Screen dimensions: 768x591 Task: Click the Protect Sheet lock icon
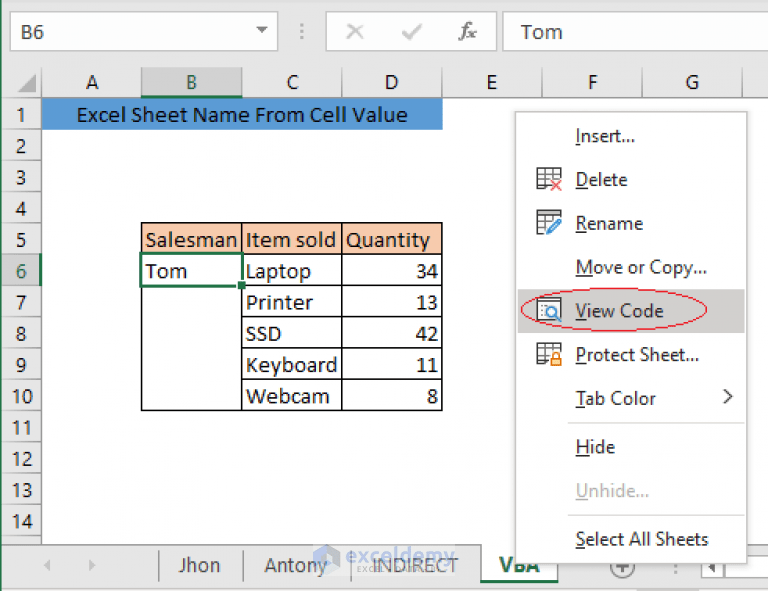pos(549,354)
